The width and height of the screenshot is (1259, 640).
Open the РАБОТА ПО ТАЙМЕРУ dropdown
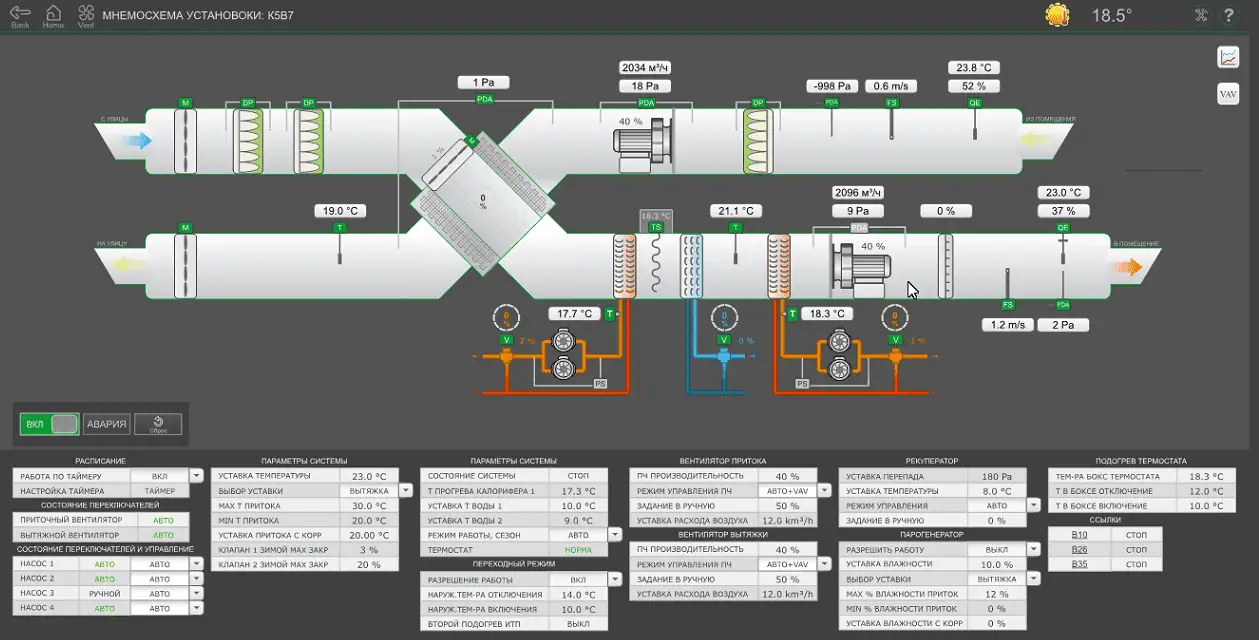pyautogui.click(x=196, y=474)
